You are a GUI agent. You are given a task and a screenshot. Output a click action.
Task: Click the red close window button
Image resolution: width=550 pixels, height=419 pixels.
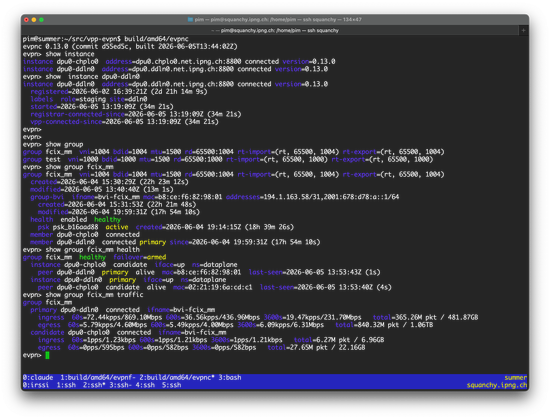pos(26,20)
